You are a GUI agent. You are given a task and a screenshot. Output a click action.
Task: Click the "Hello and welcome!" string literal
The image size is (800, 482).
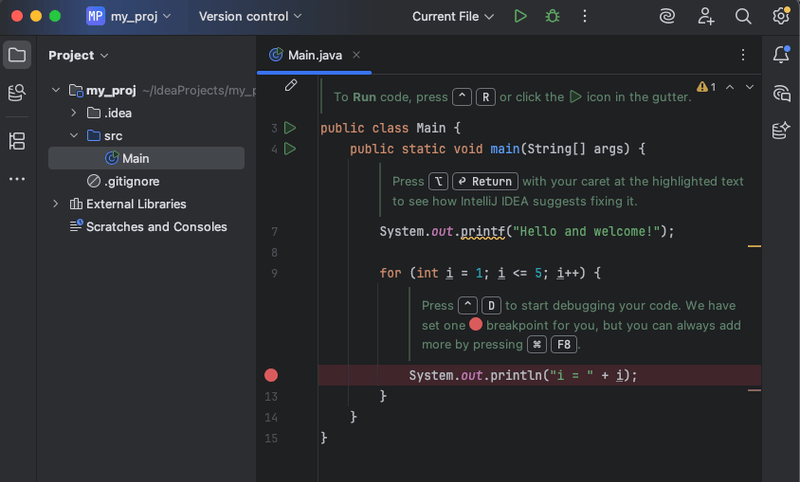tap(586, 232)
